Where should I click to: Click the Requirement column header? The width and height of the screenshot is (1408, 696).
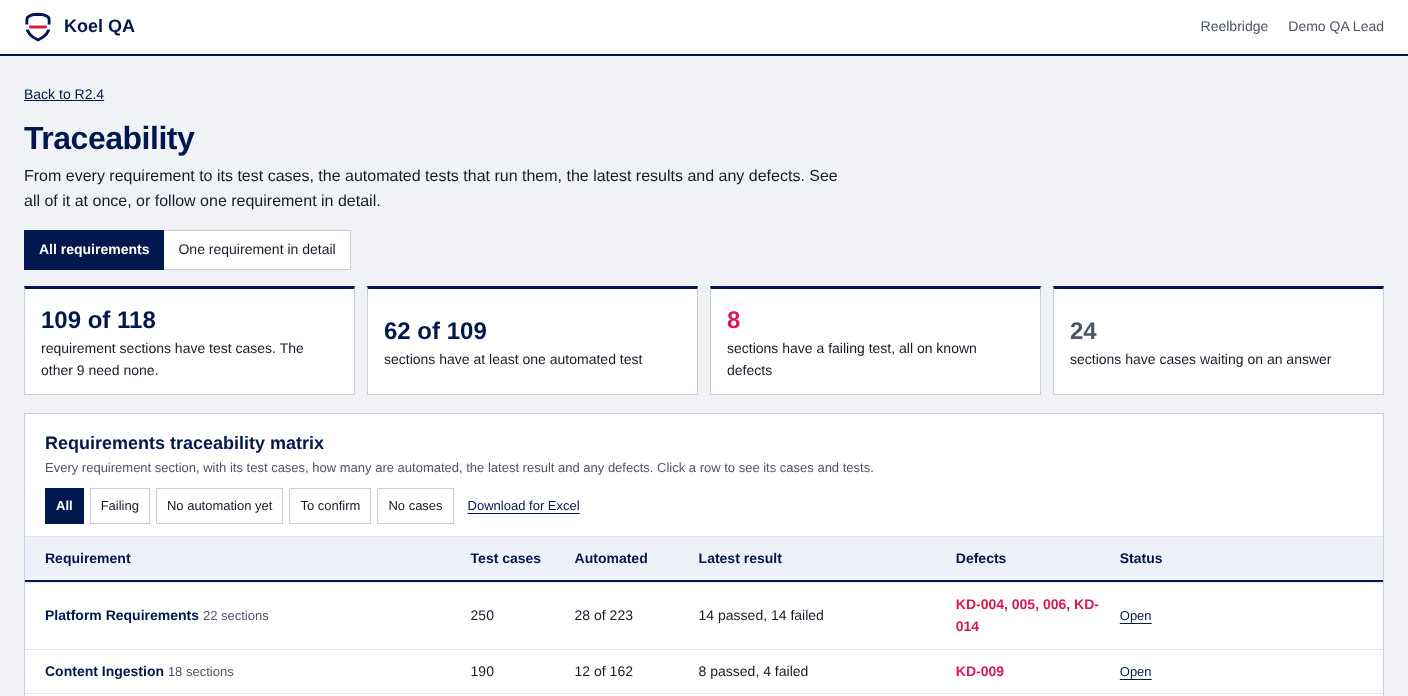88,559
